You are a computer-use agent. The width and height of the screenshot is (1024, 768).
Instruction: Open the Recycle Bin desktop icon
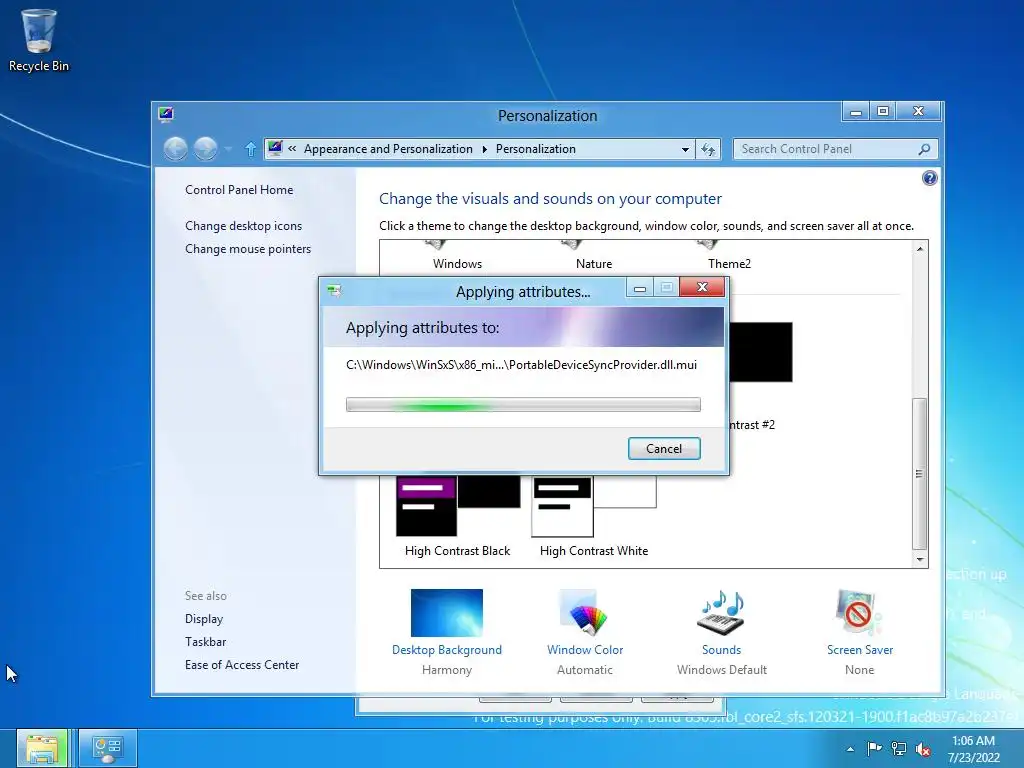[39, 40]
